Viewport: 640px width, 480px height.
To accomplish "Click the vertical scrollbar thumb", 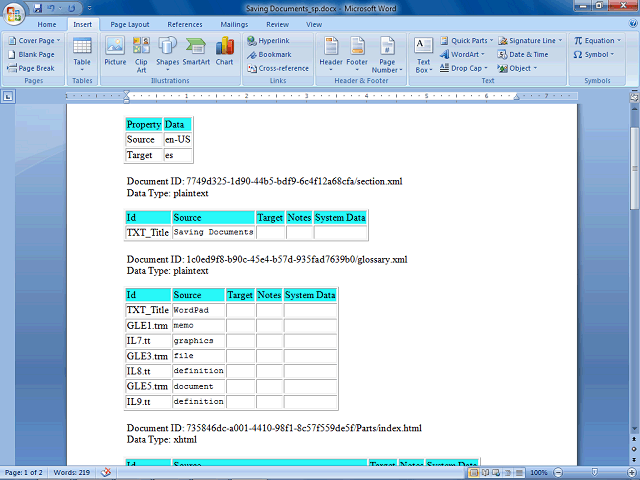I will (x=634, y=168).
